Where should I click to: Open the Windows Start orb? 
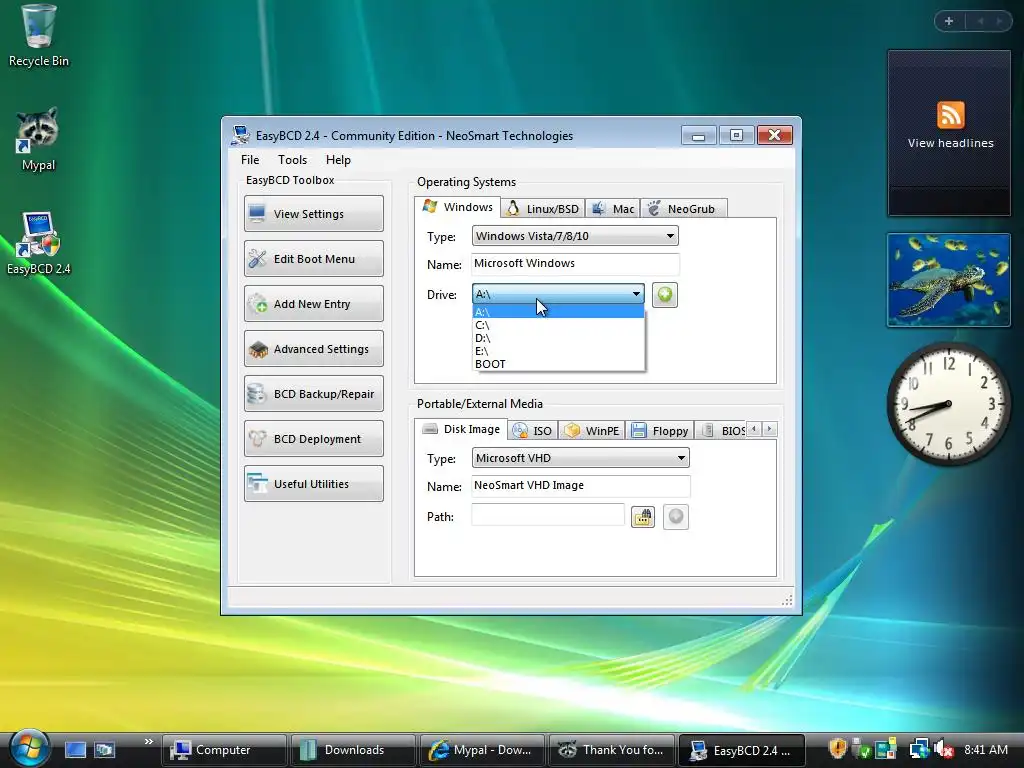pos(29,747)
